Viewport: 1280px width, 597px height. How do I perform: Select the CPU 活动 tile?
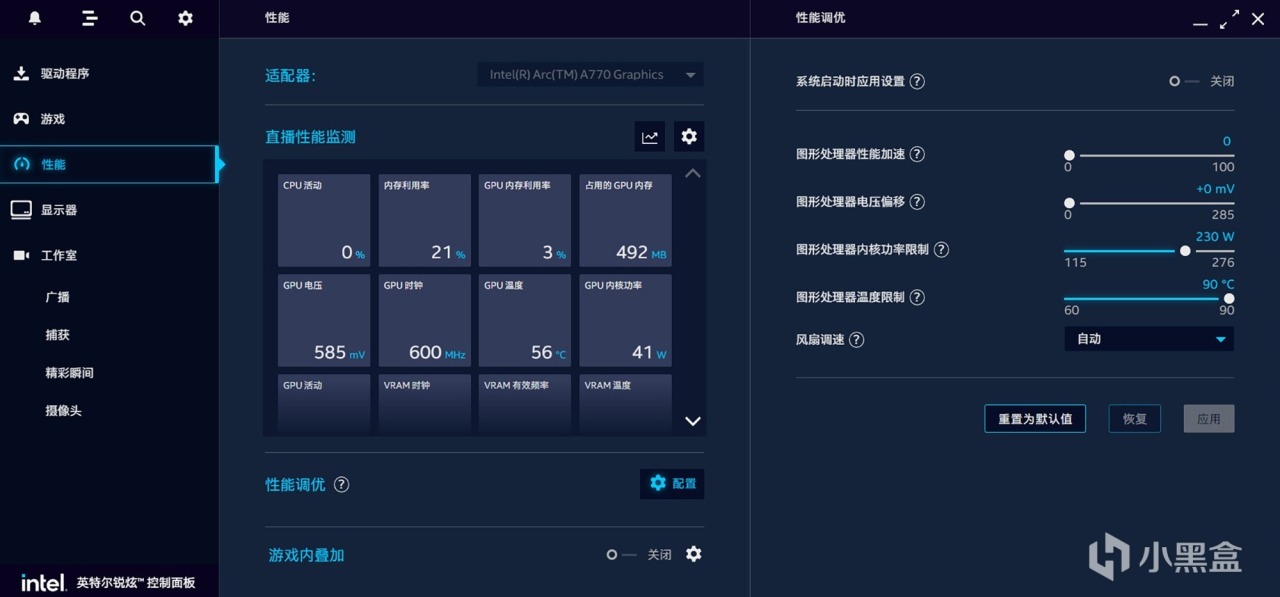[x=324, y=221]
